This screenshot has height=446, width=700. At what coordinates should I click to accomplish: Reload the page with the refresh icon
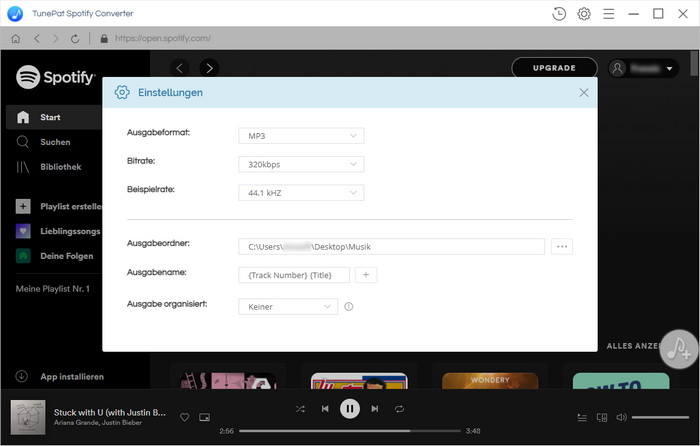[75, 39]
